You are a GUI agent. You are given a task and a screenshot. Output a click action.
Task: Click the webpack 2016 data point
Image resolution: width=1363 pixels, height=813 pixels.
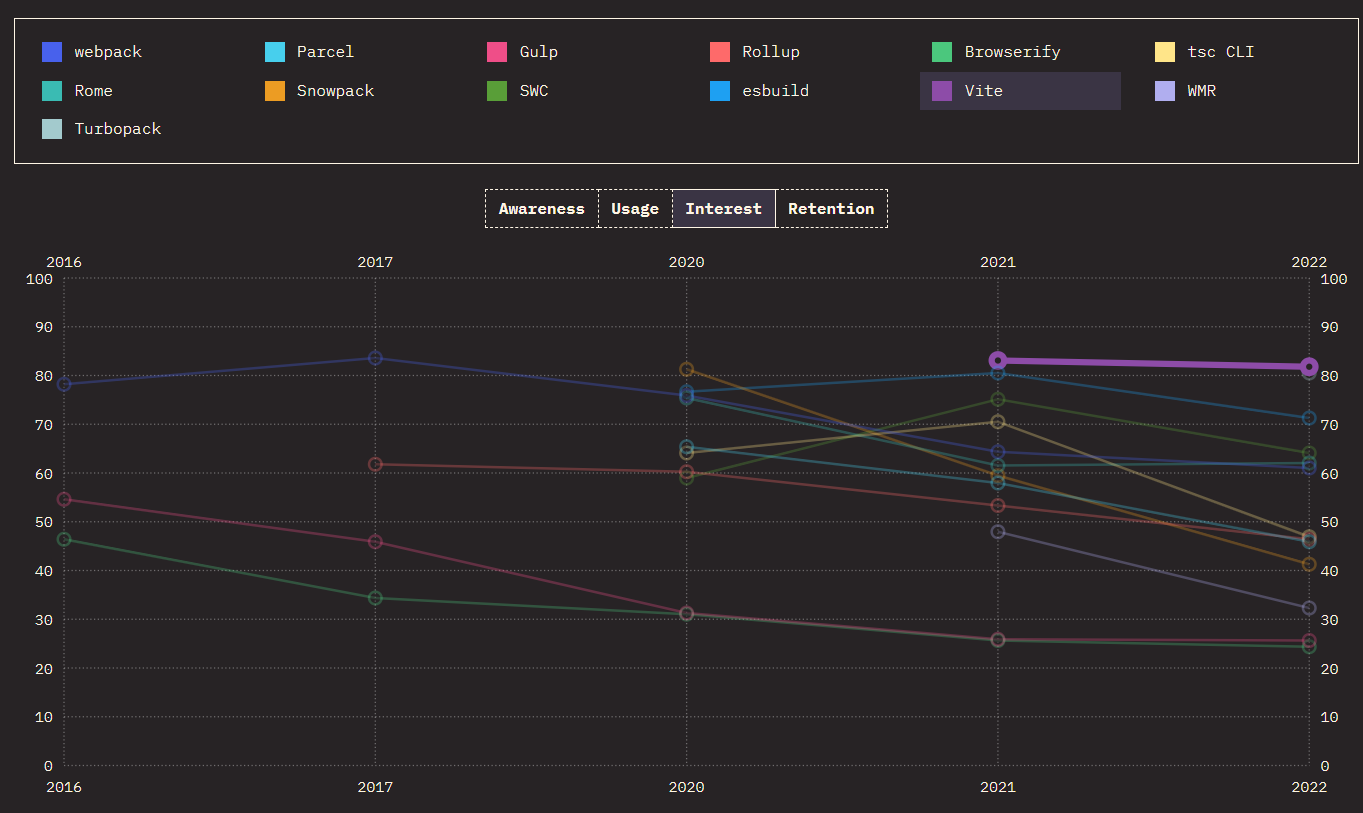tap(64, 384)
